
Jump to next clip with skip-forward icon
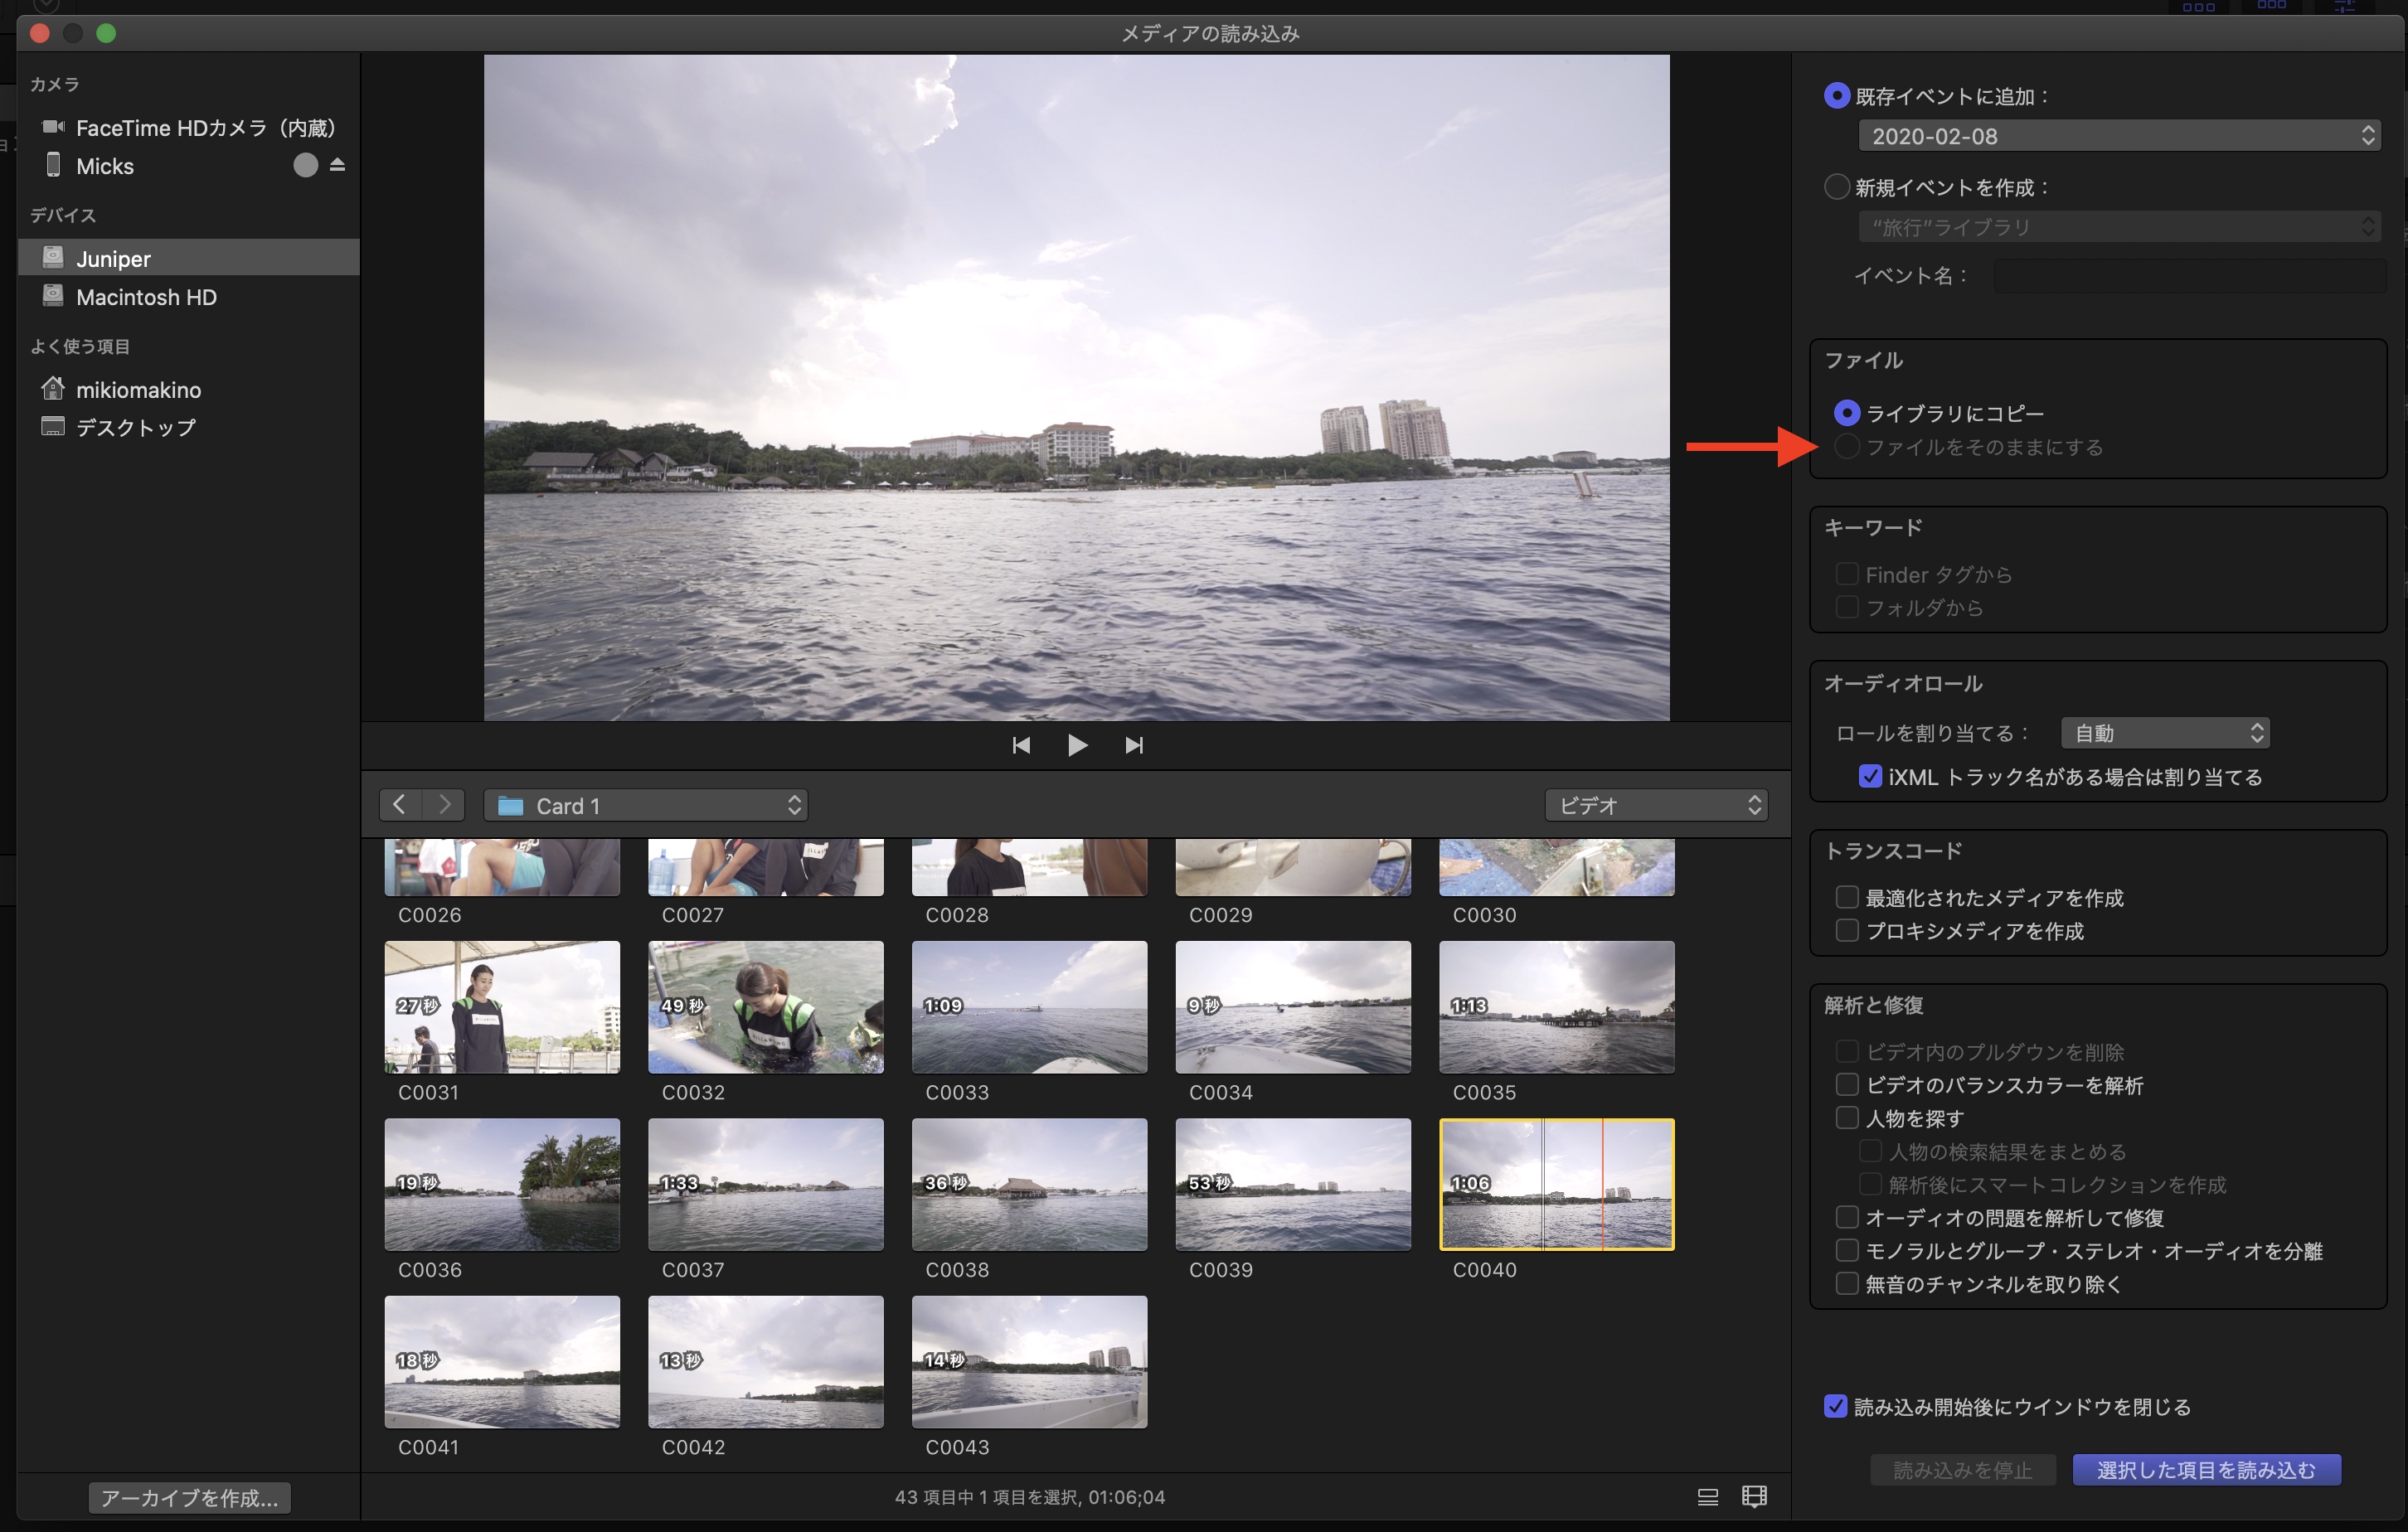[1133, 745]
